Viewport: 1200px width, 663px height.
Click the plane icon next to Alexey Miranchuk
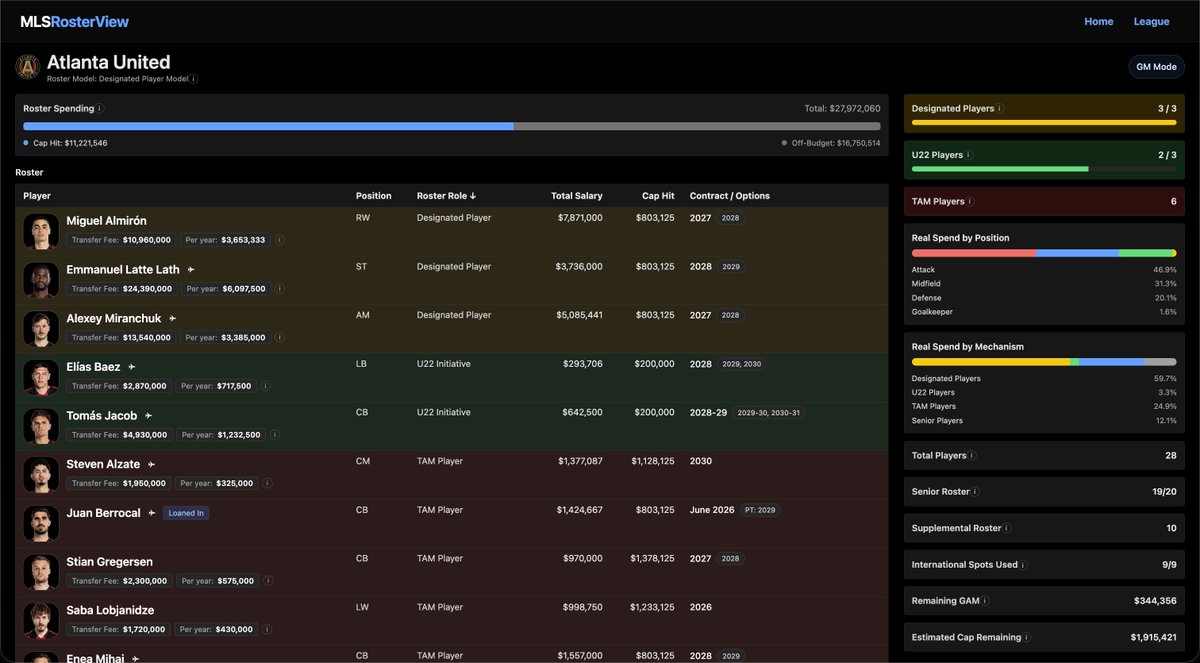172,318
